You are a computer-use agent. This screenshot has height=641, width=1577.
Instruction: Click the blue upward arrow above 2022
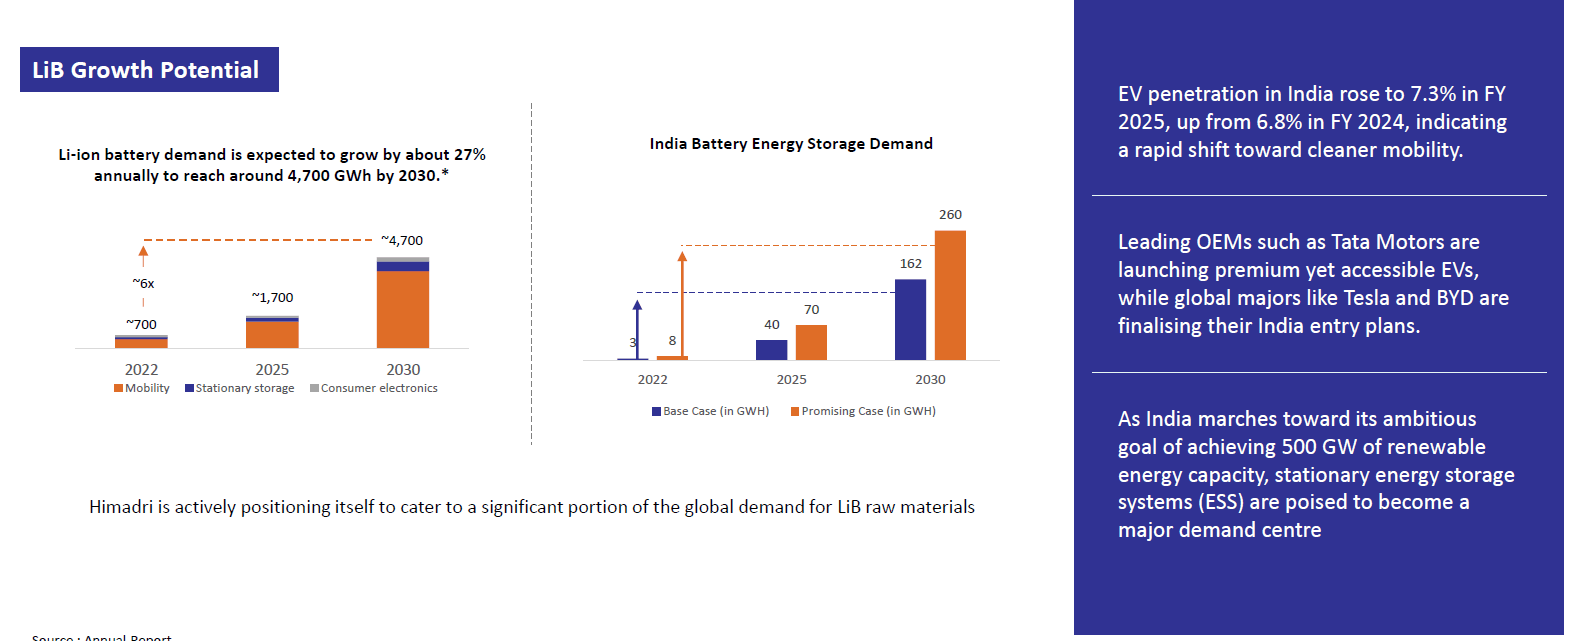click(x=637, y=328)
